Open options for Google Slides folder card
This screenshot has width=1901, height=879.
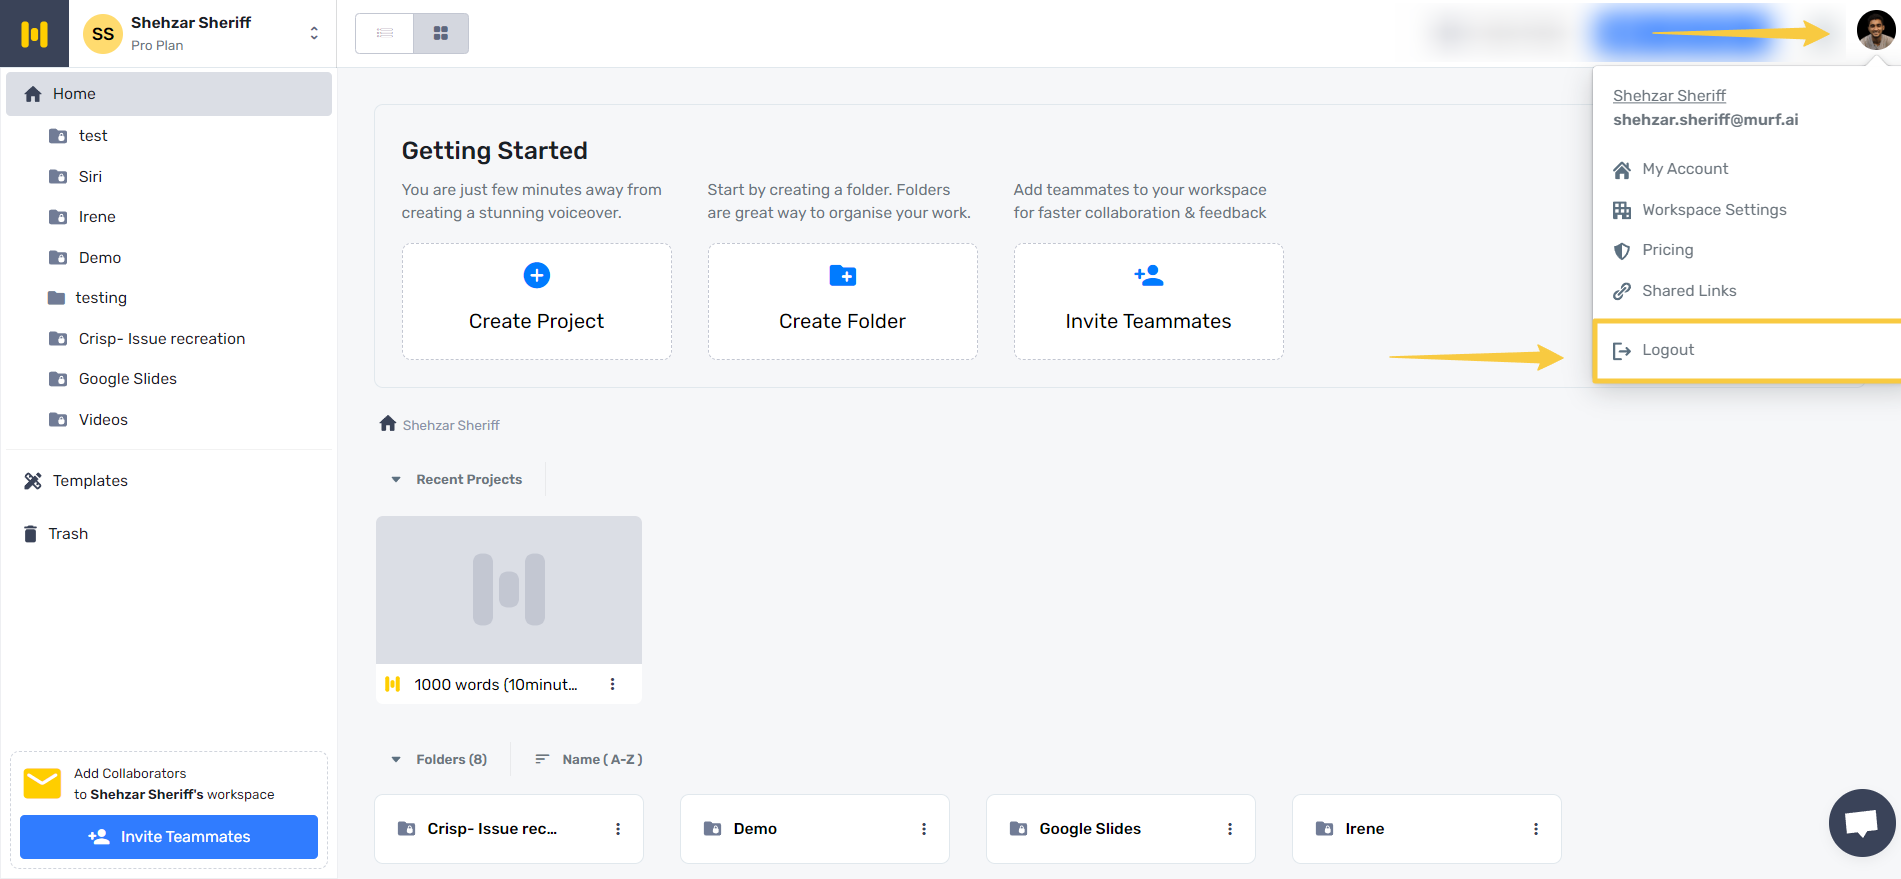(x=1230, y=829)
